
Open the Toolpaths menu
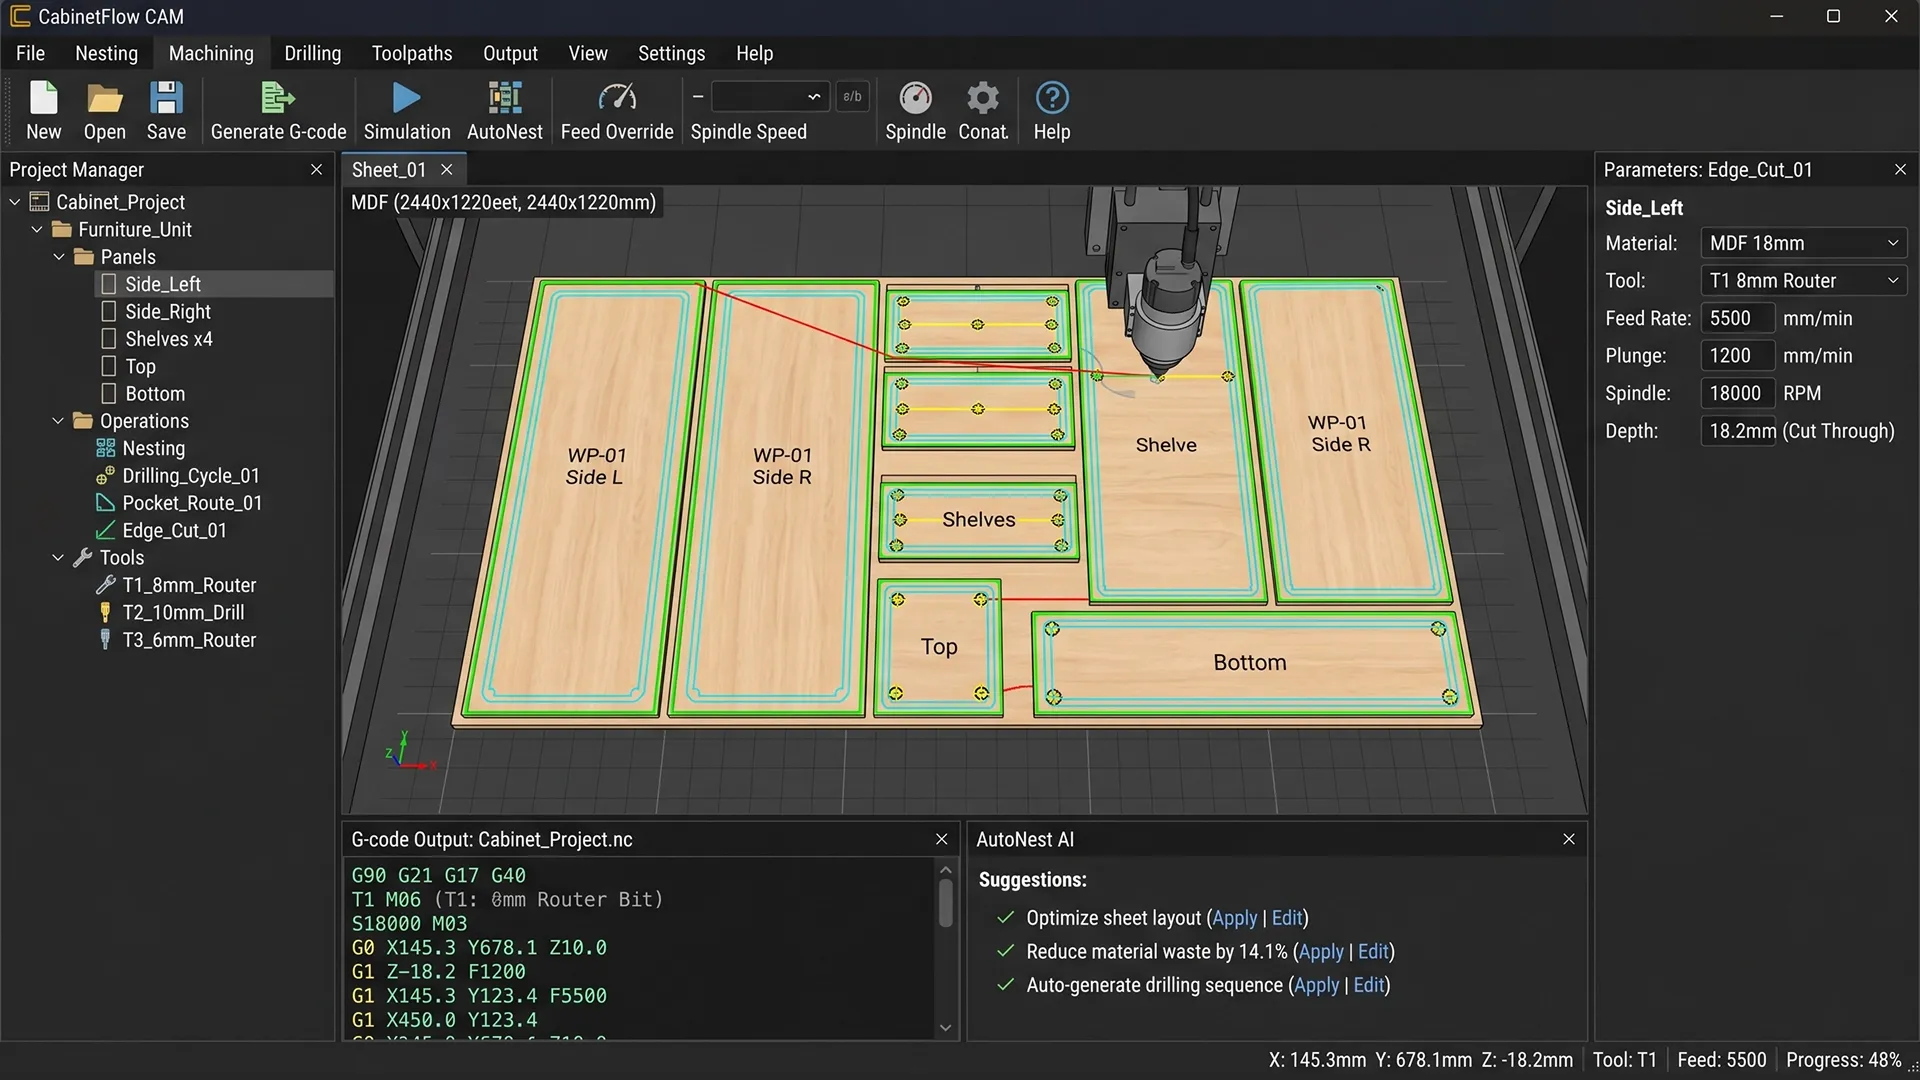coord(411,53)
